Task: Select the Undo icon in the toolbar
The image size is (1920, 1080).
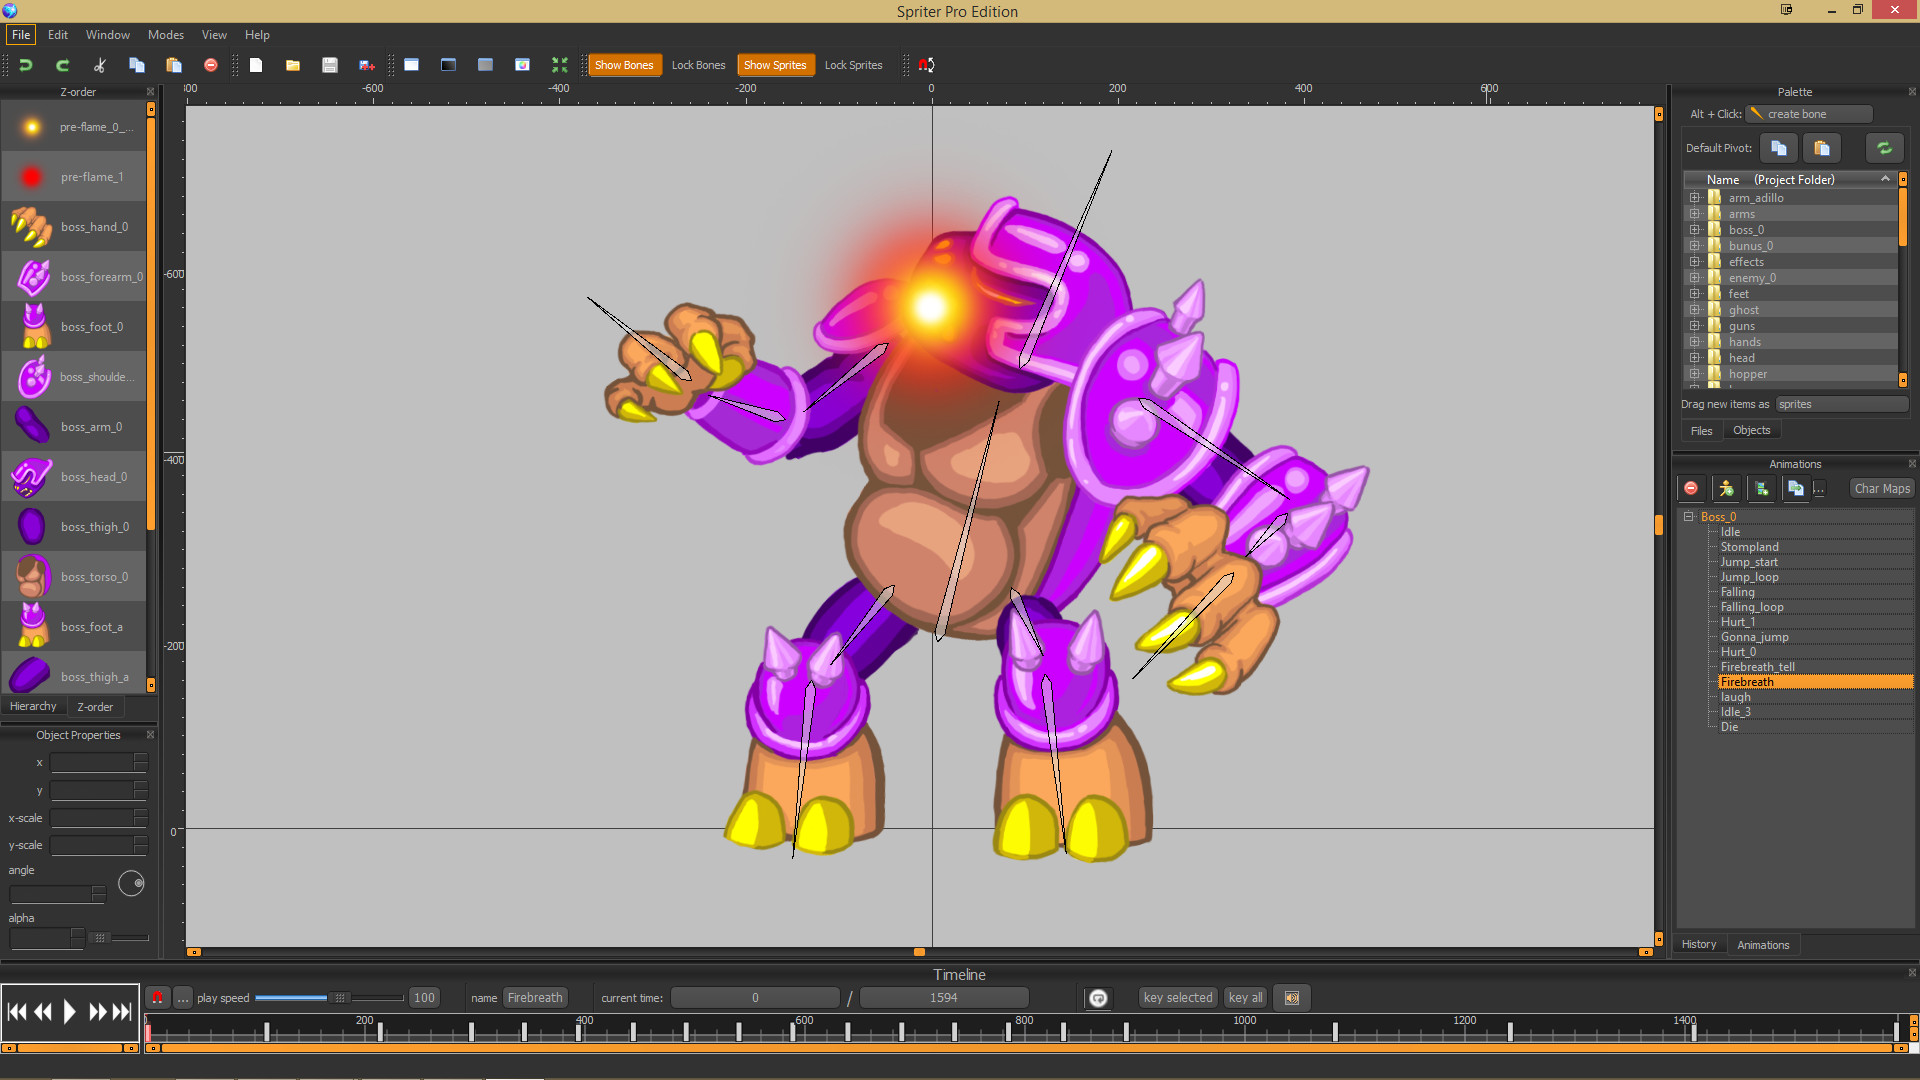Action: [26, 64]
